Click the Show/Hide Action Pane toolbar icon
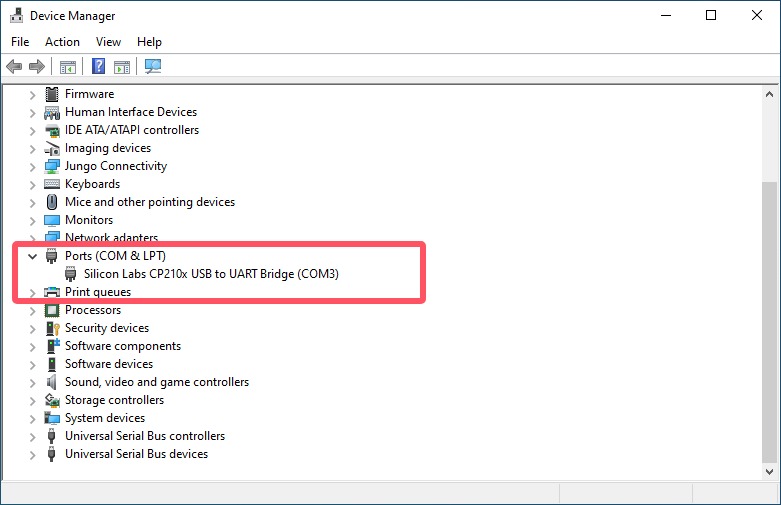This screenshot has height=505, width=781. coord(122,67)
